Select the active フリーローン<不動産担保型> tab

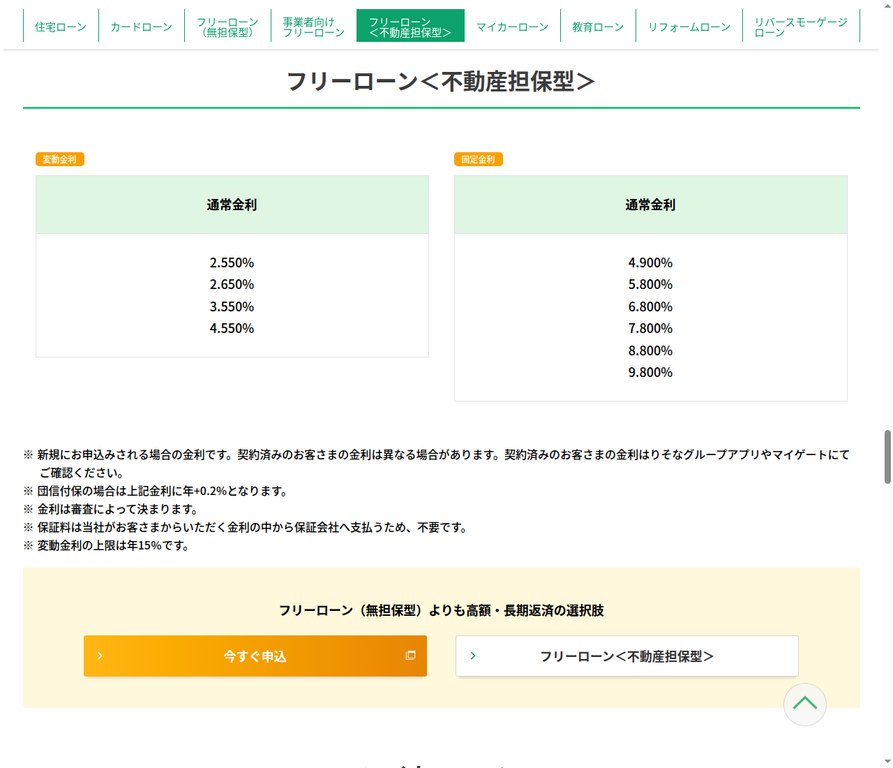tap(410, 27)
